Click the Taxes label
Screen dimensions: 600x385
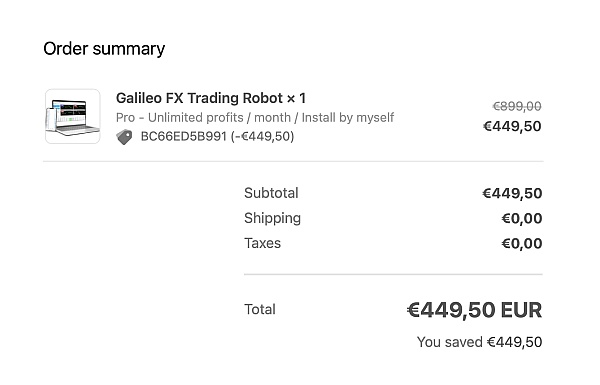tap(262, 243)
